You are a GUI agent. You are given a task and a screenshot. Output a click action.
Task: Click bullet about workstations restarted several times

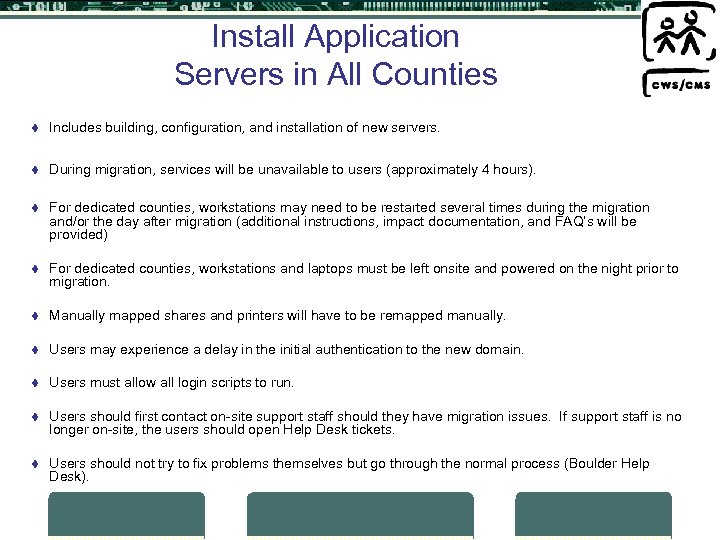tap(349, 221)
